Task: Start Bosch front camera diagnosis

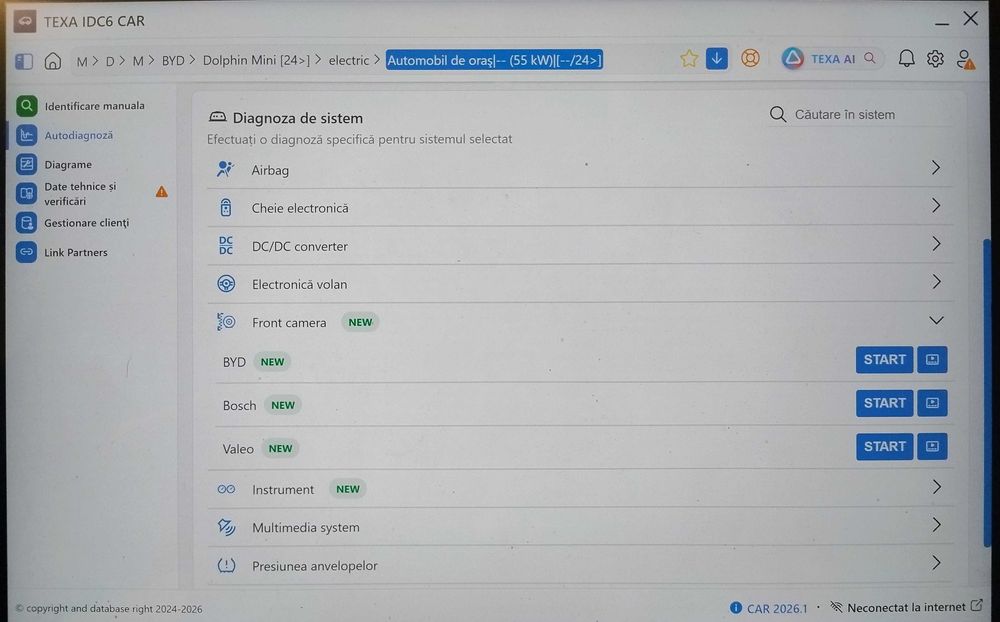Action: pyautogui.click(x=885, y=403)
